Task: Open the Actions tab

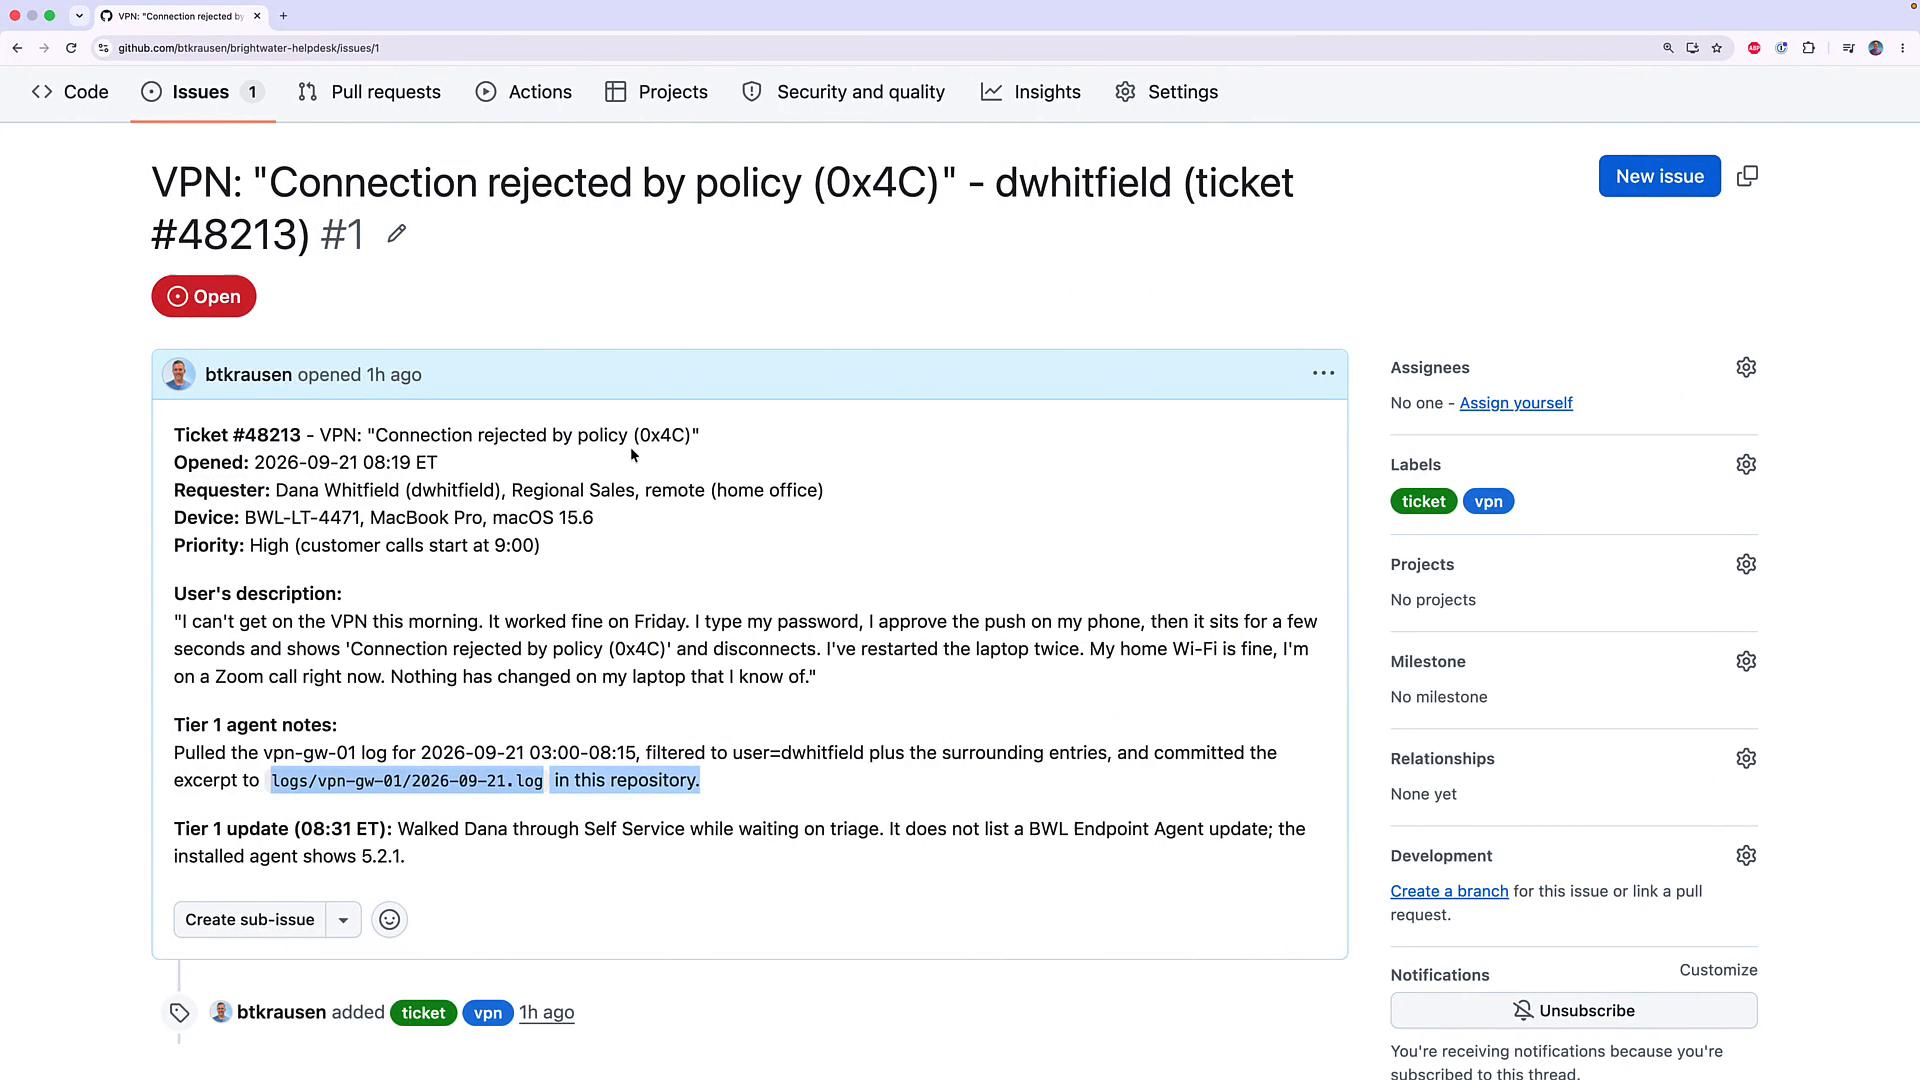Action: point(524,92)
